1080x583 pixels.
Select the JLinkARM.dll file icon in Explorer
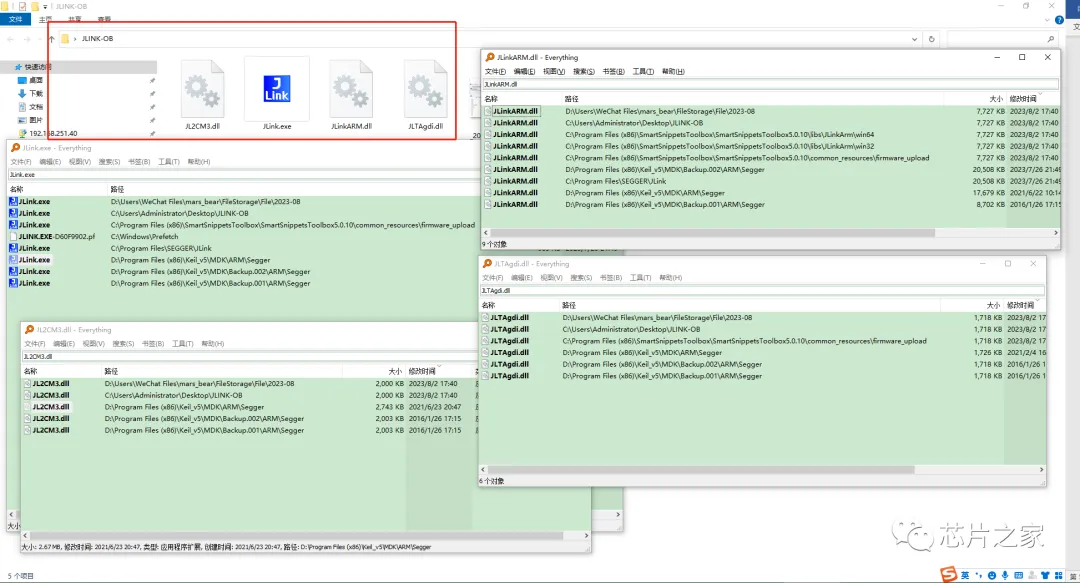[351, 91]
